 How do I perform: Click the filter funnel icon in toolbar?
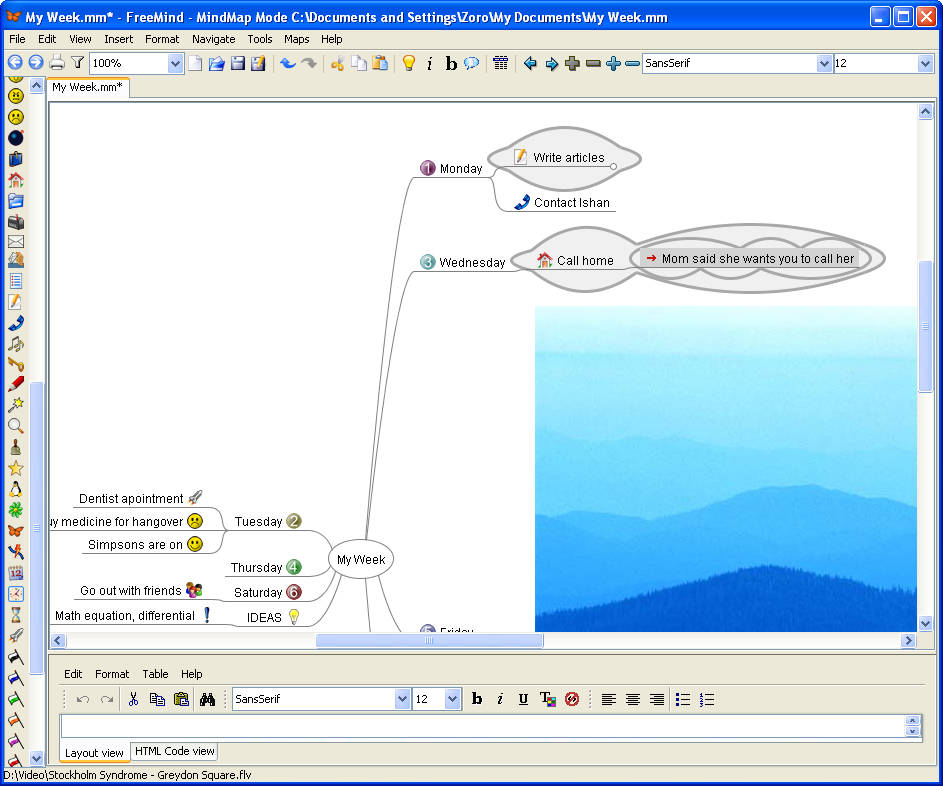pyautogui.click(x=77, y=63)
